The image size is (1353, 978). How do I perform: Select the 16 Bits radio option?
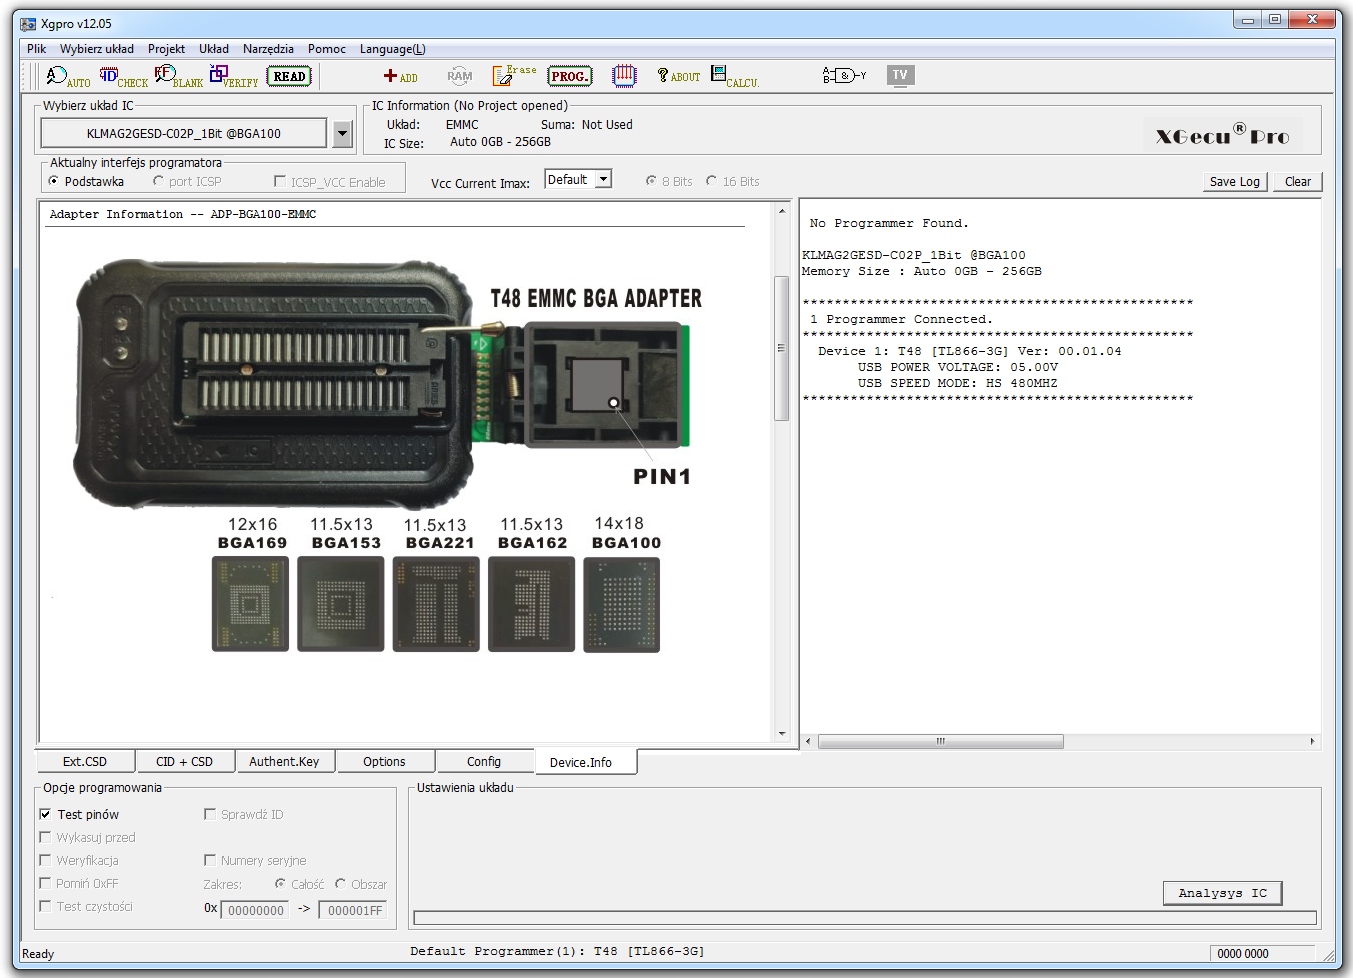[711, 181]
